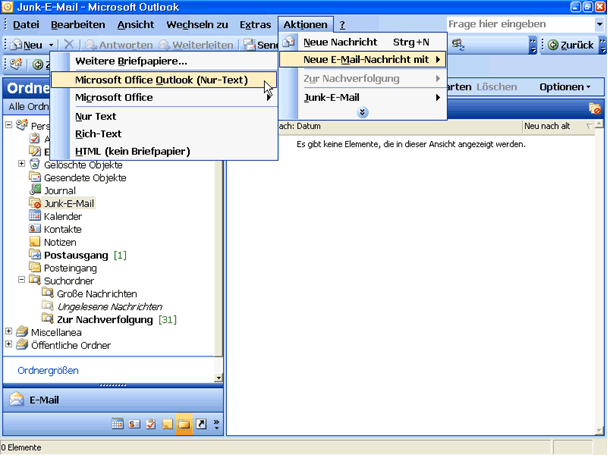Select Microsoft Office Outlook (Nur-Text) format
Viewport: 608px width, 456px height.
[x=164, y=80]
